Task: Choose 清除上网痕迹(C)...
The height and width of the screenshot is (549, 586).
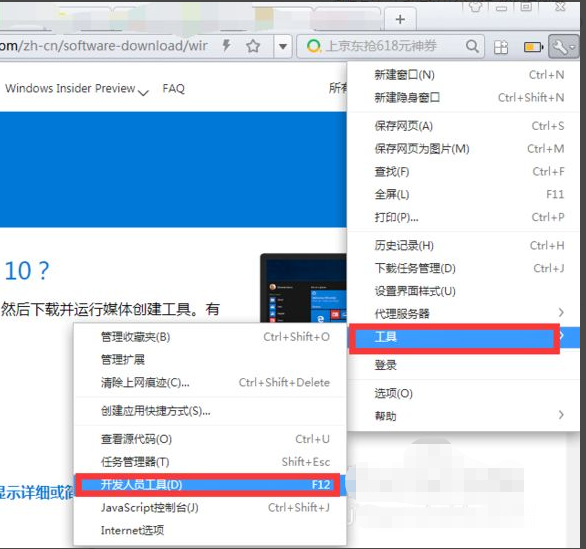Action: point(210,383)
